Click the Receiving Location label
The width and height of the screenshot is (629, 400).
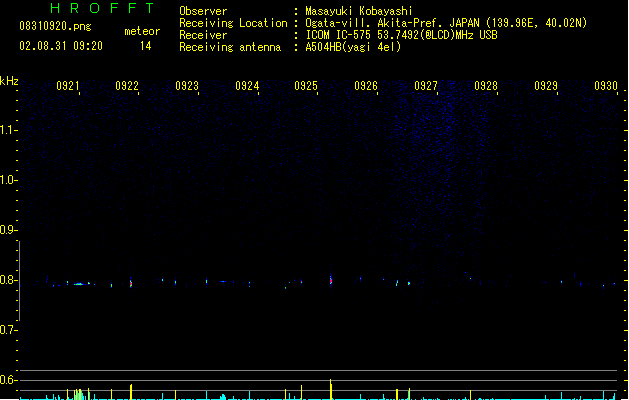pyautogui.click(x=233, y=23)
